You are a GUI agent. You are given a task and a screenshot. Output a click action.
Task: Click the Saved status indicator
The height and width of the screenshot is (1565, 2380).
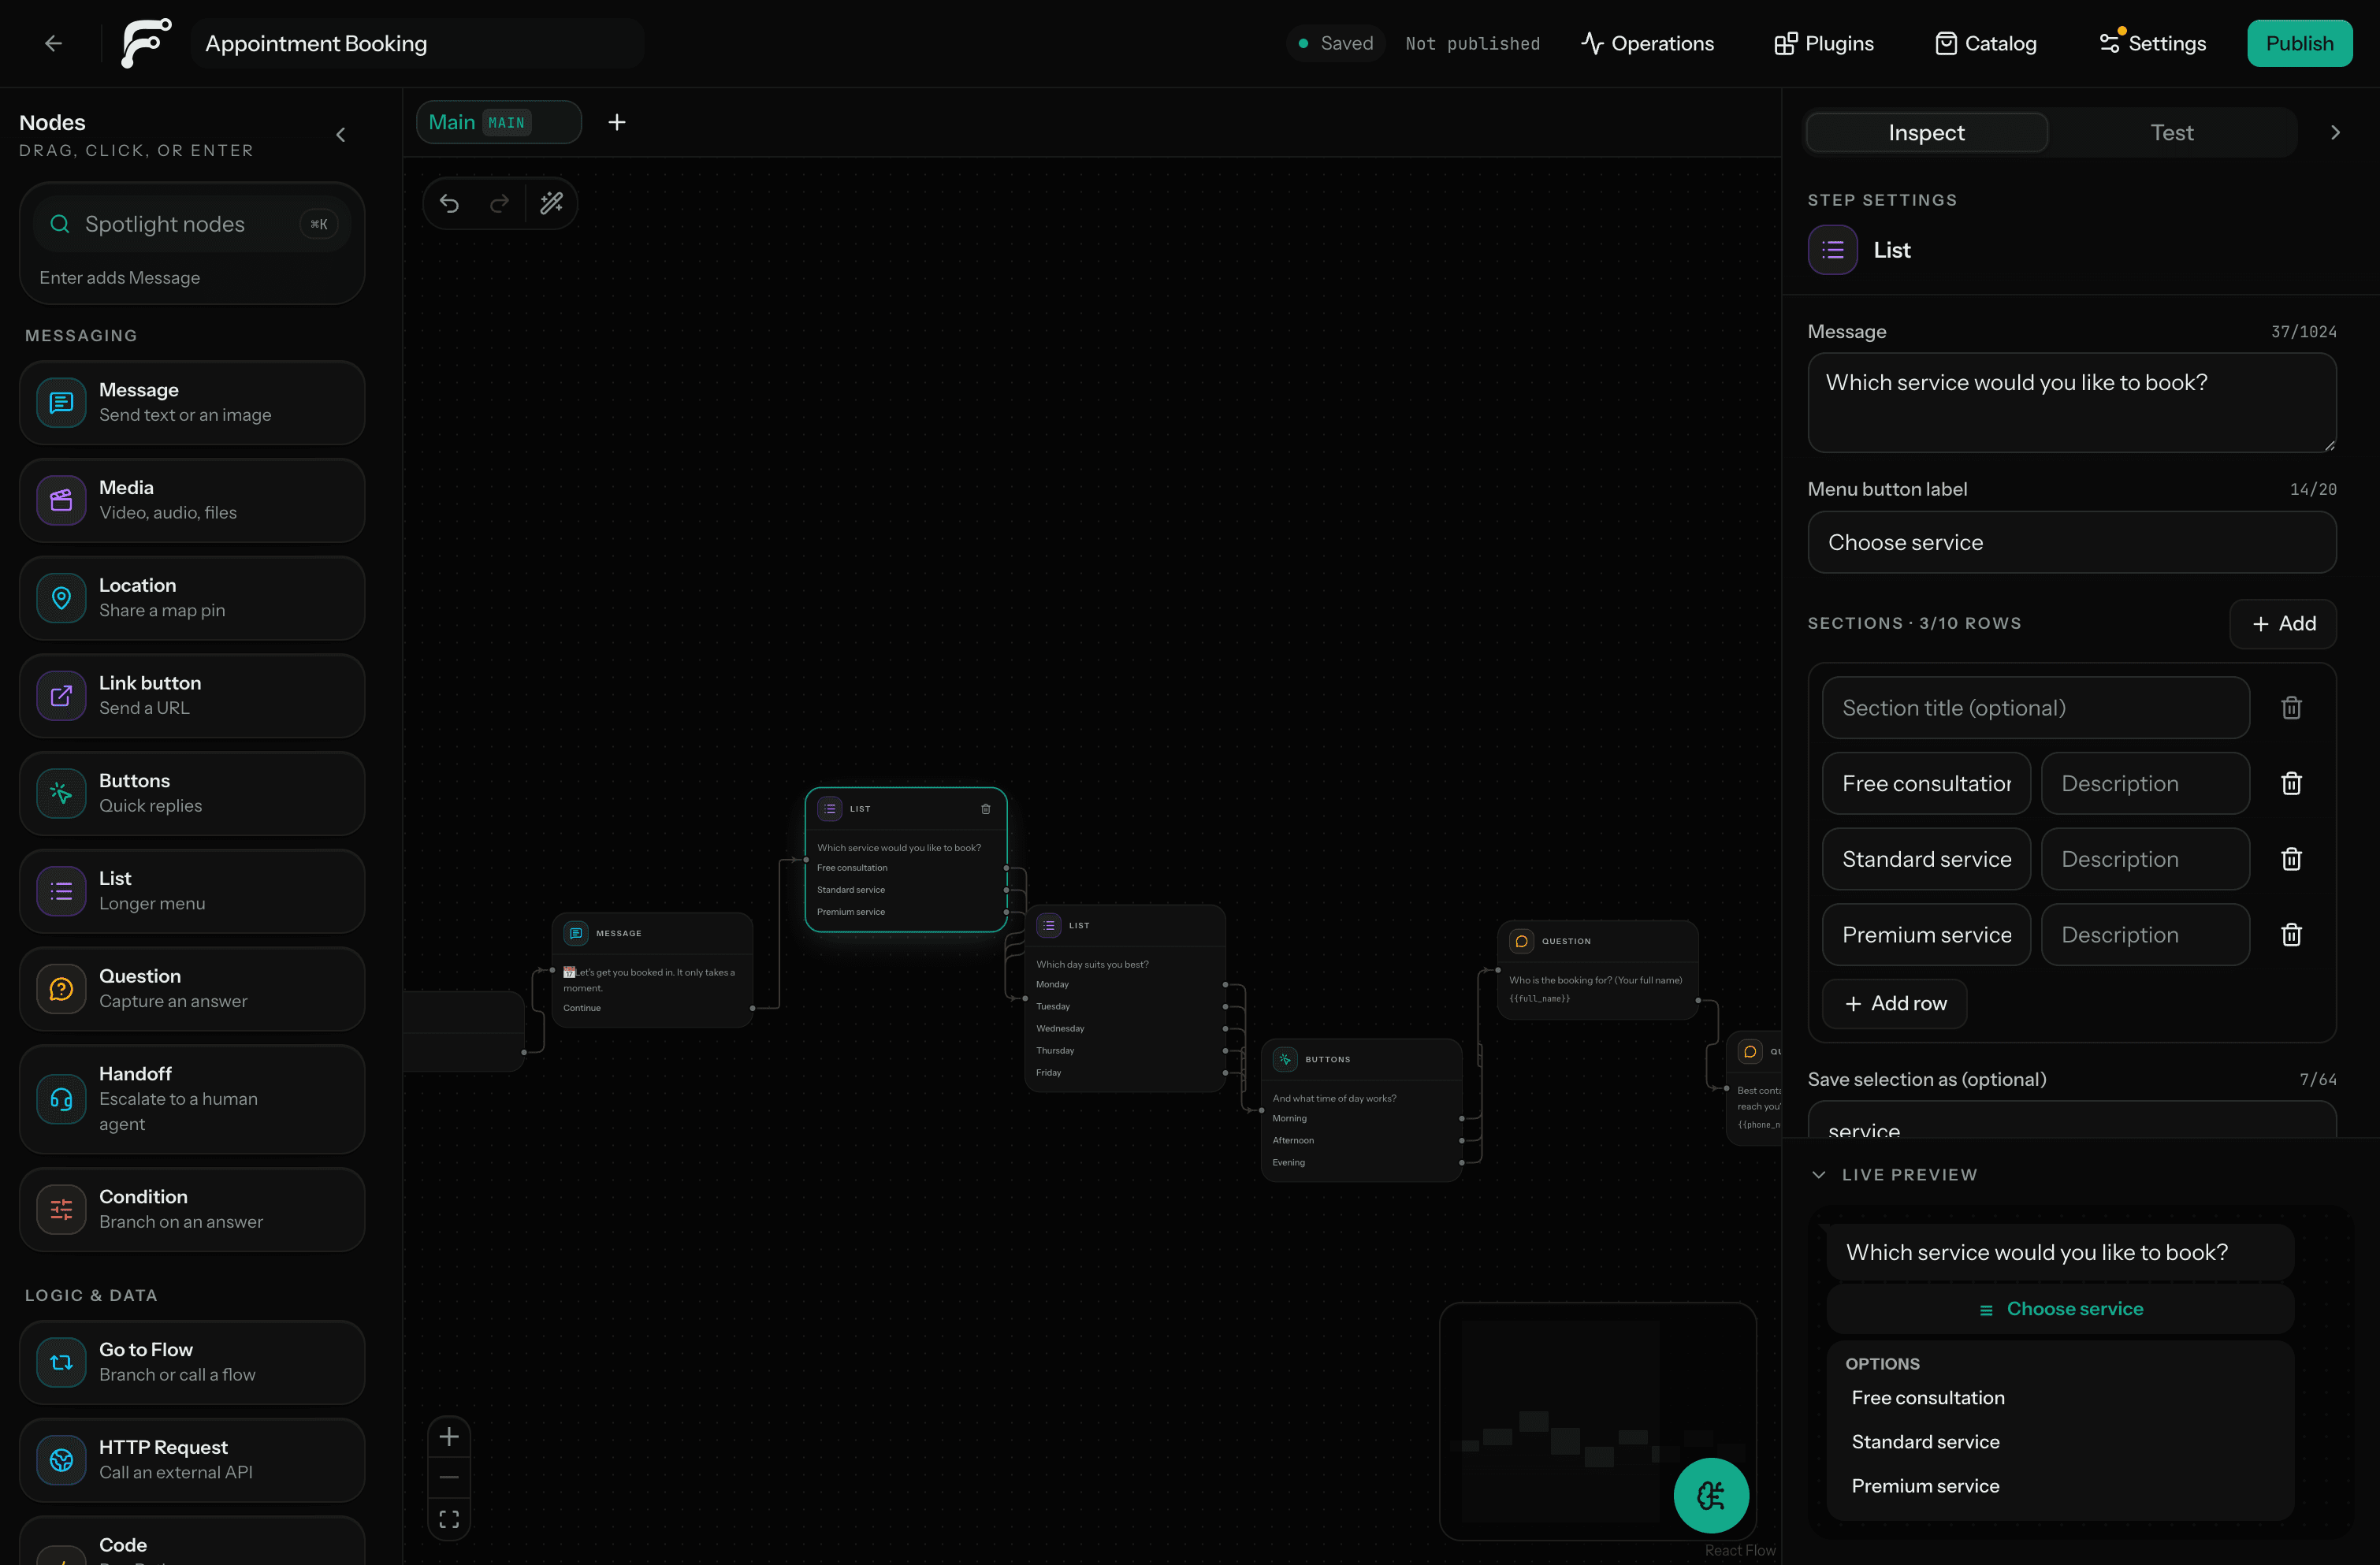tap(1336, 43)
